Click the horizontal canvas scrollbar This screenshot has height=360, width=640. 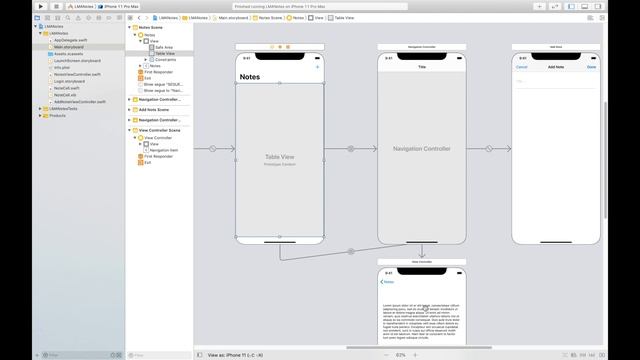point(419,348)
